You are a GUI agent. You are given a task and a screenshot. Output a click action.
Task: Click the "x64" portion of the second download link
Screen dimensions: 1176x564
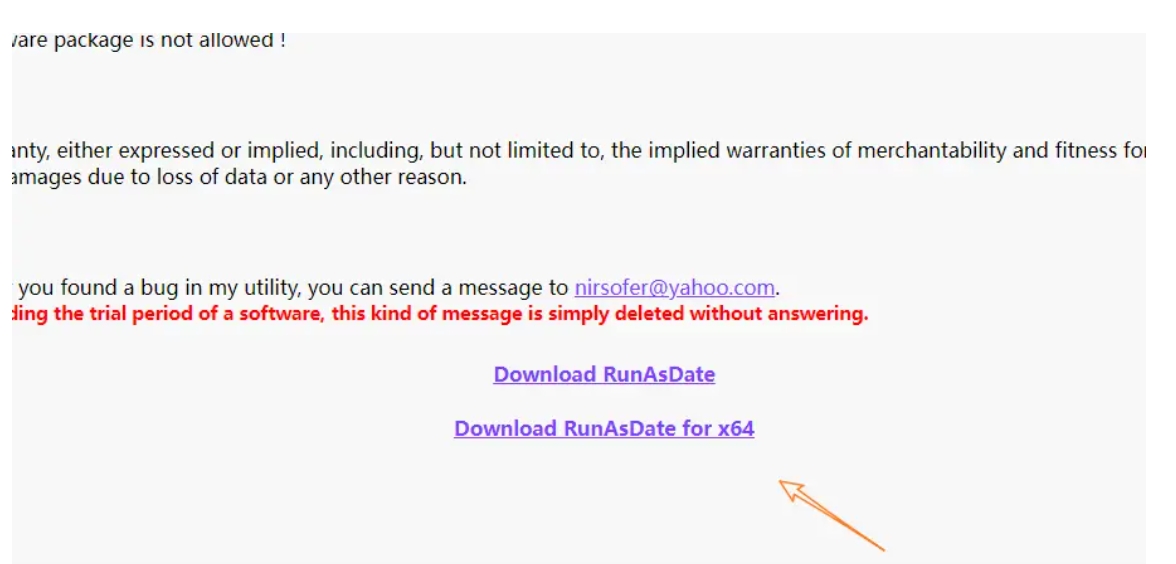736,428
